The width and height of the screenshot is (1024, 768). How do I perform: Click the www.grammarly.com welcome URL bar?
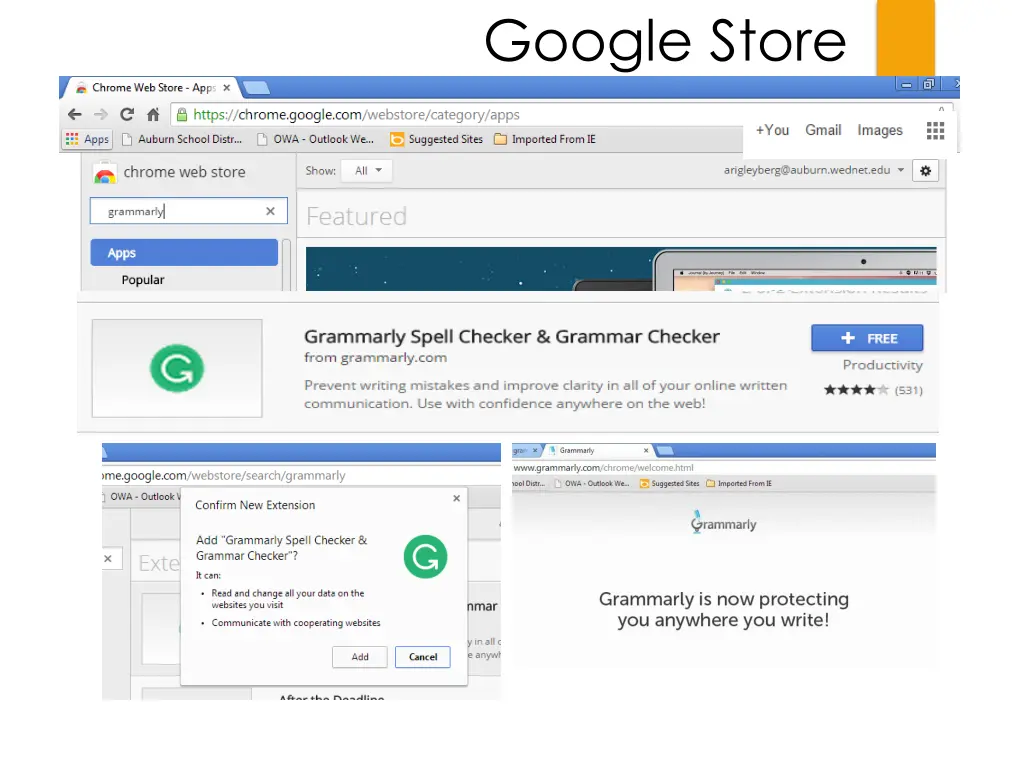click(603, 468)
